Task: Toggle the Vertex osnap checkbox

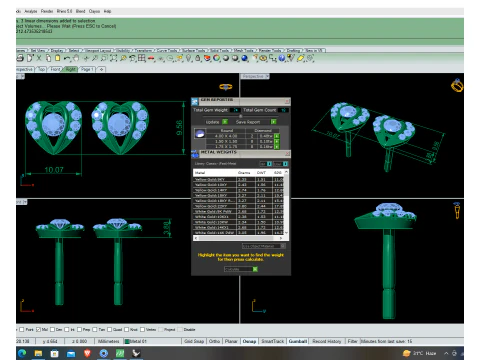Action: [x=142, y=330]
